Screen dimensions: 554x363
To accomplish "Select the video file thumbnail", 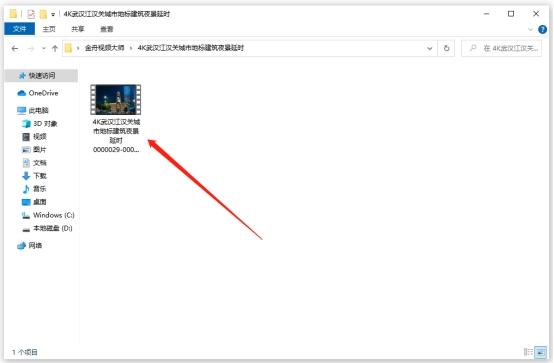I will (x=116, y=100).
